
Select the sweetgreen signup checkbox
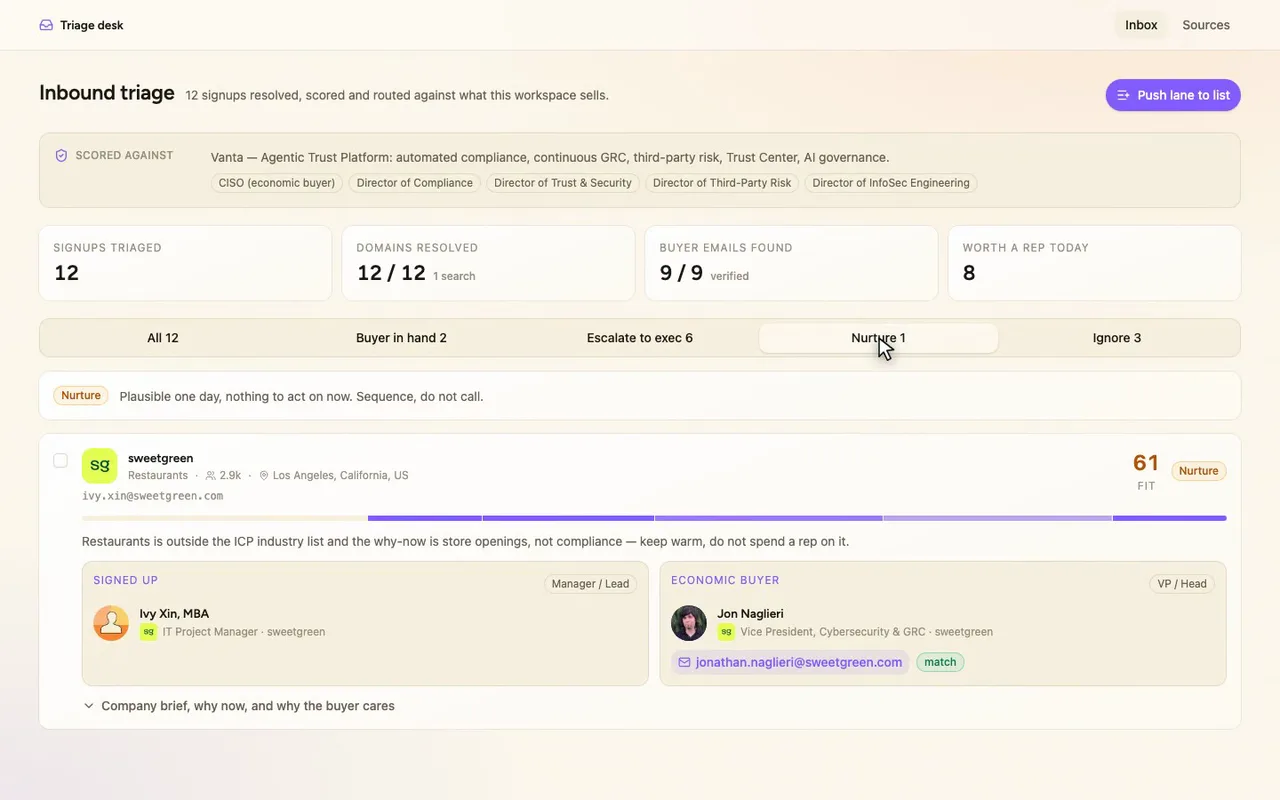click(x=61, y=460)
